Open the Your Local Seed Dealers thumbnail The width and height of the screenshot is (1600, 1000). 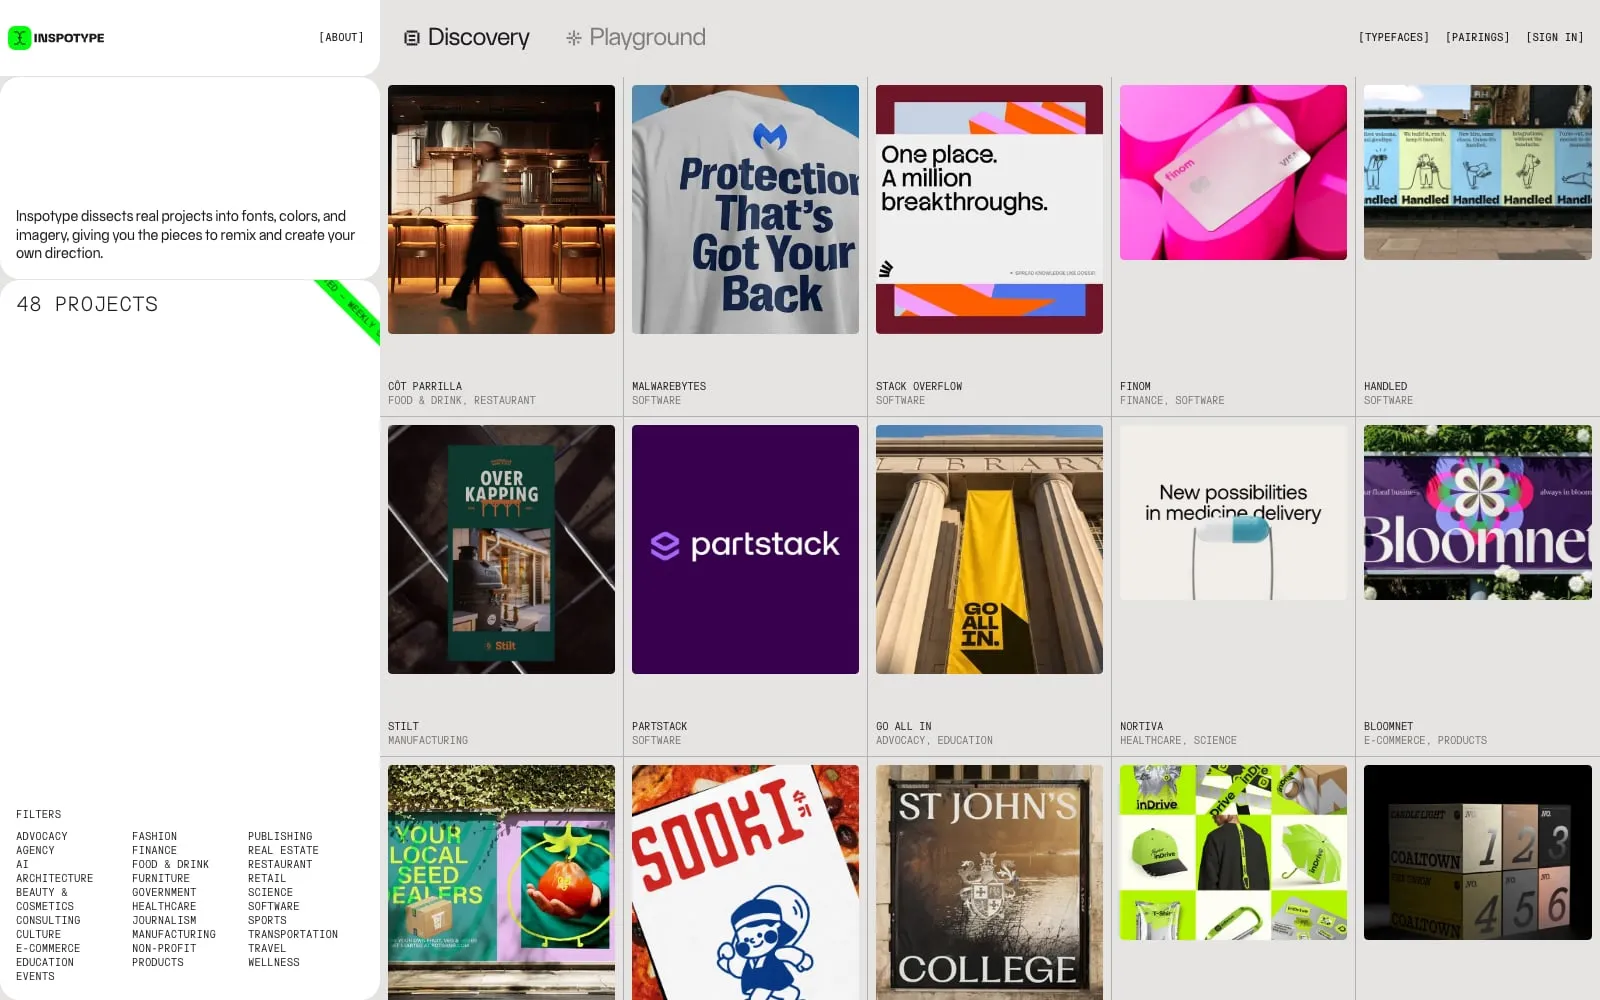(501, 882)
